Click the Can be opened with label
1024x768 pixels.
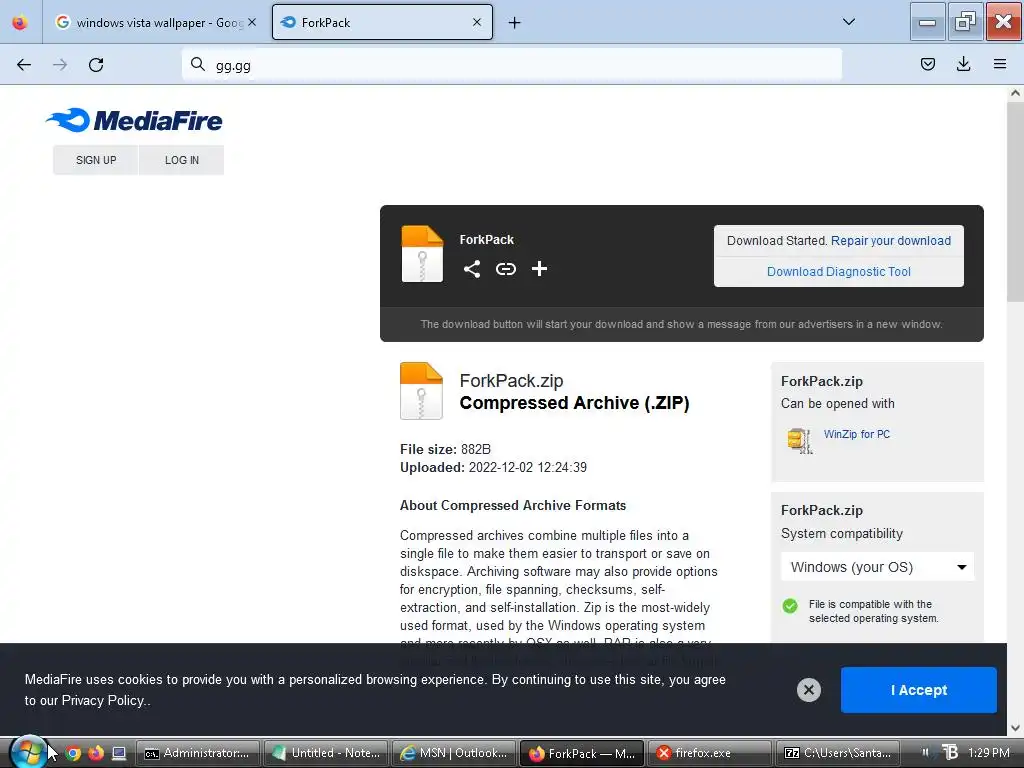(x=838, y=404)
